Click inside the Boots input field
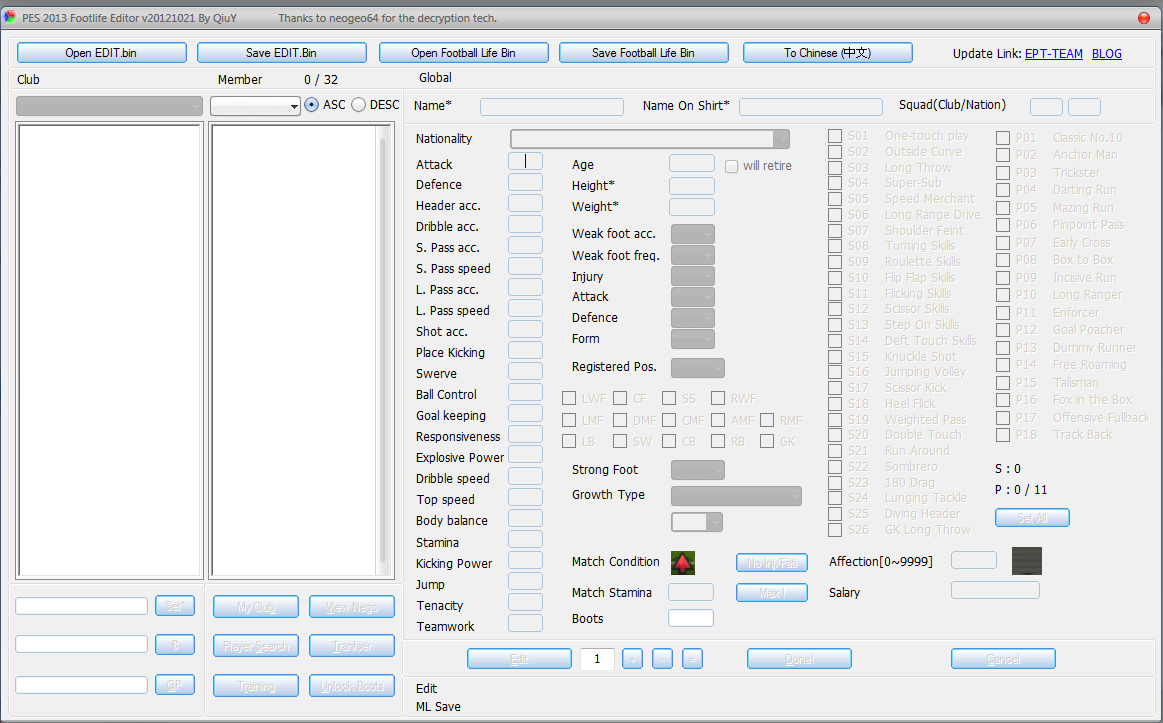1163x723 pixels. [690, 617]
